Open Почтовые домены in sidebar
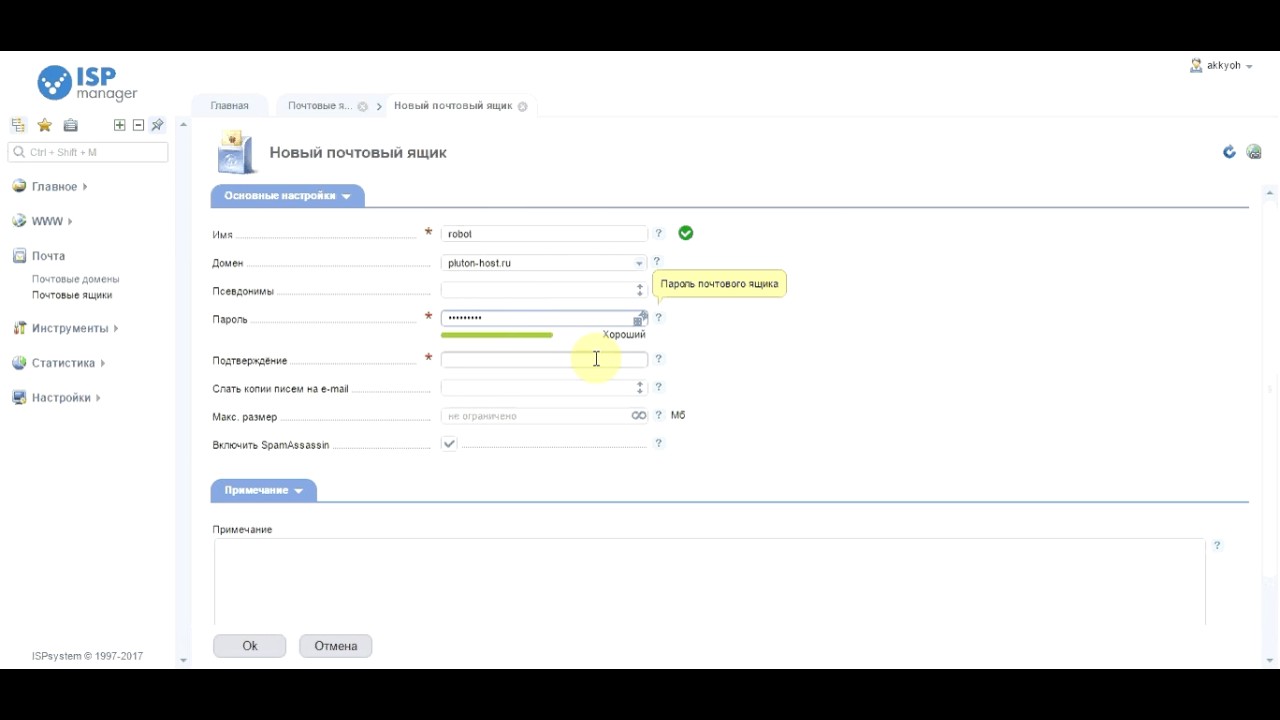This screenshot has height=720, width=1280. pos(75,279)
